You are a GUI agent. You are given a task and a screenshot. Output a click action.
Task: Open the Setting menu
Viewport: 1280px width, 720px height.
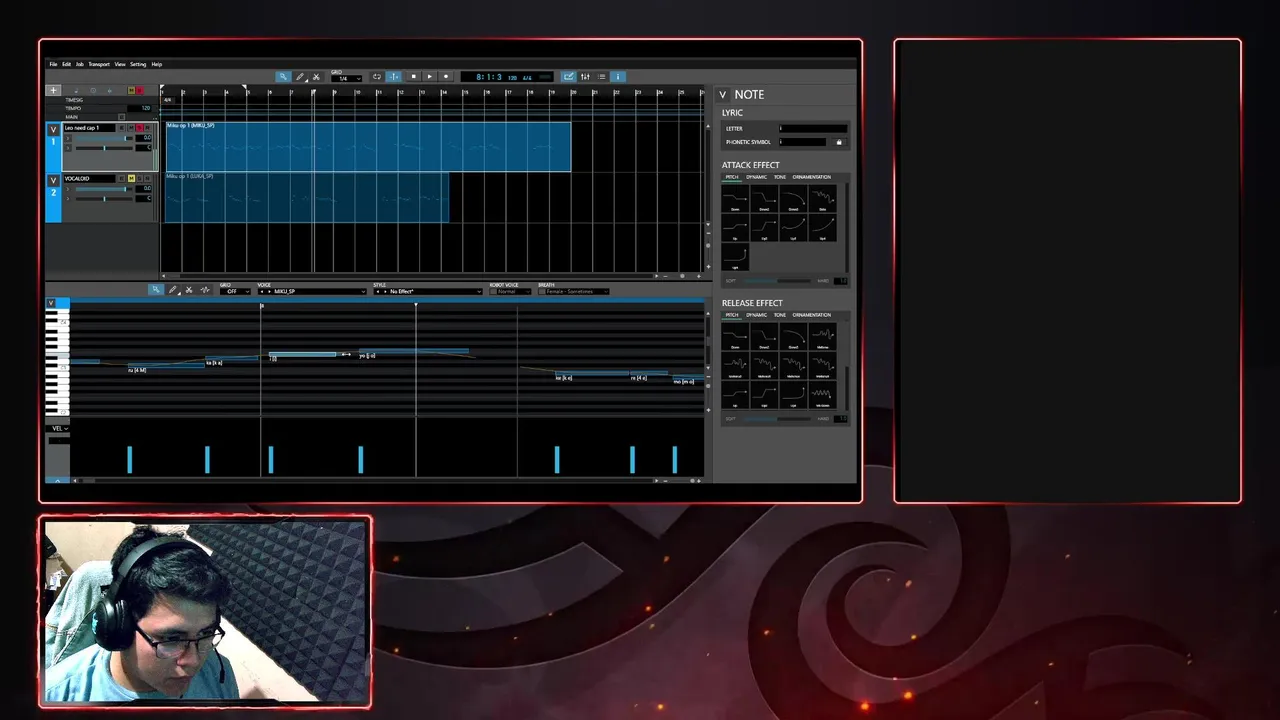[x=138, y=64]
